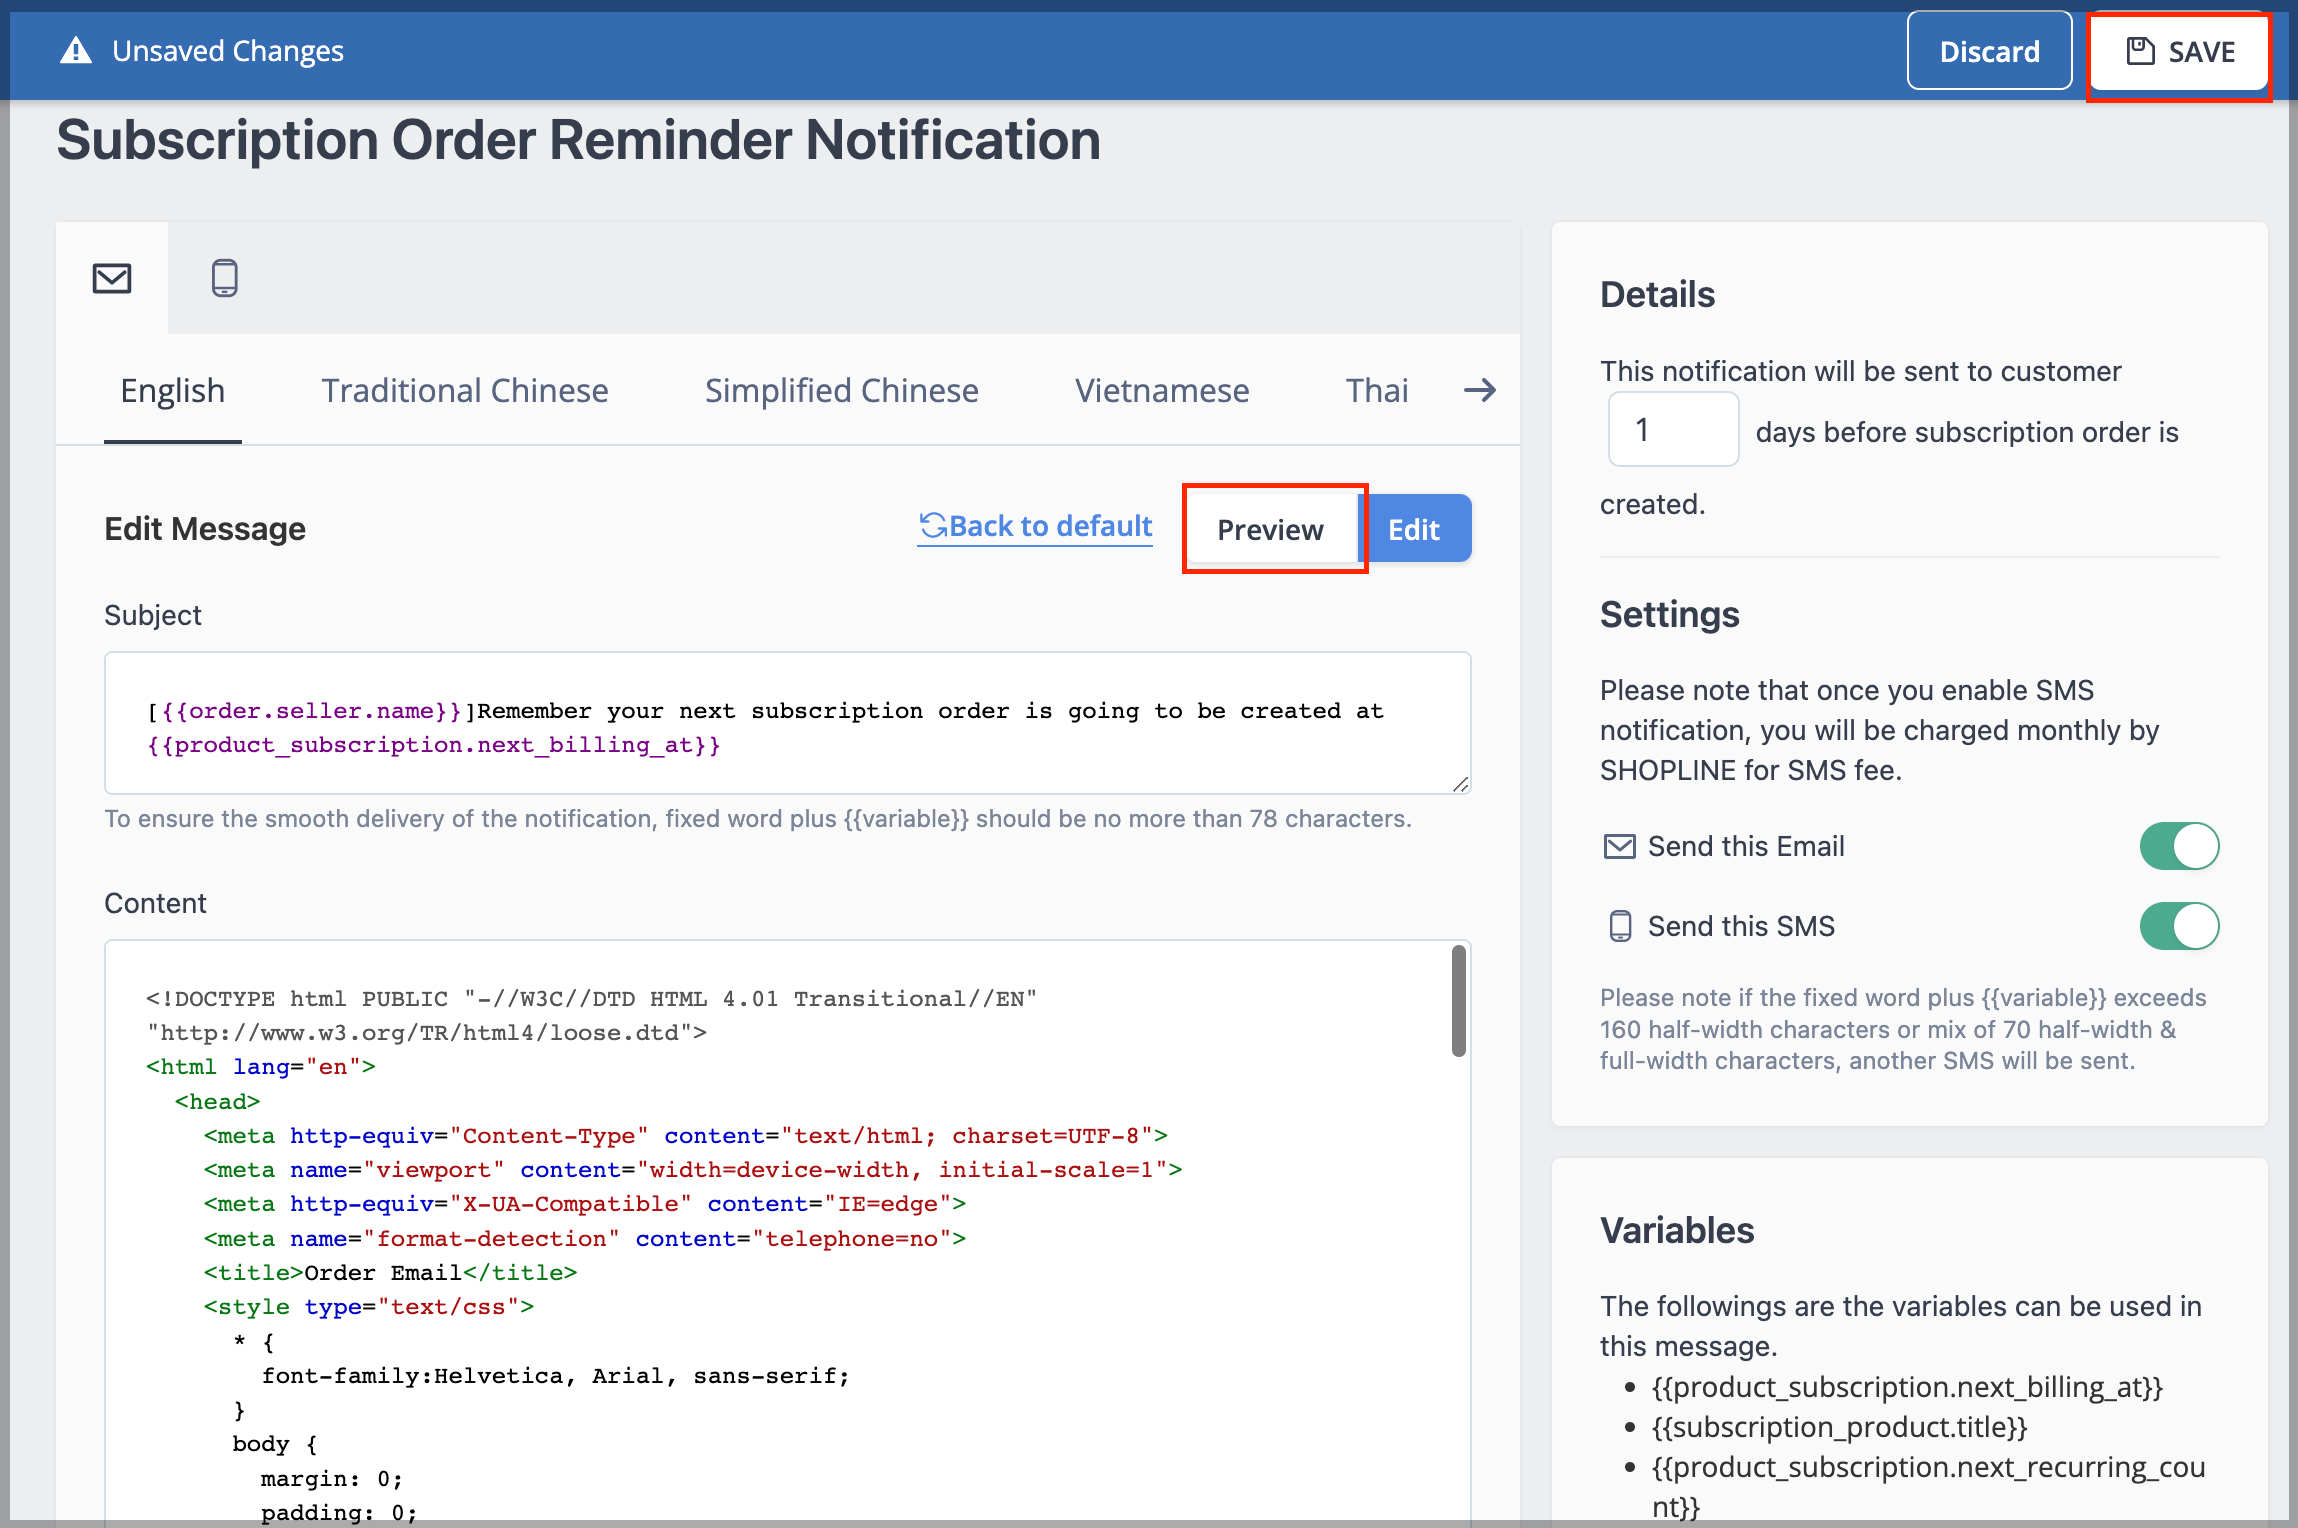Toggle off Send this Email switch
This screenshot has width=2298, height=1528.
2179,846
